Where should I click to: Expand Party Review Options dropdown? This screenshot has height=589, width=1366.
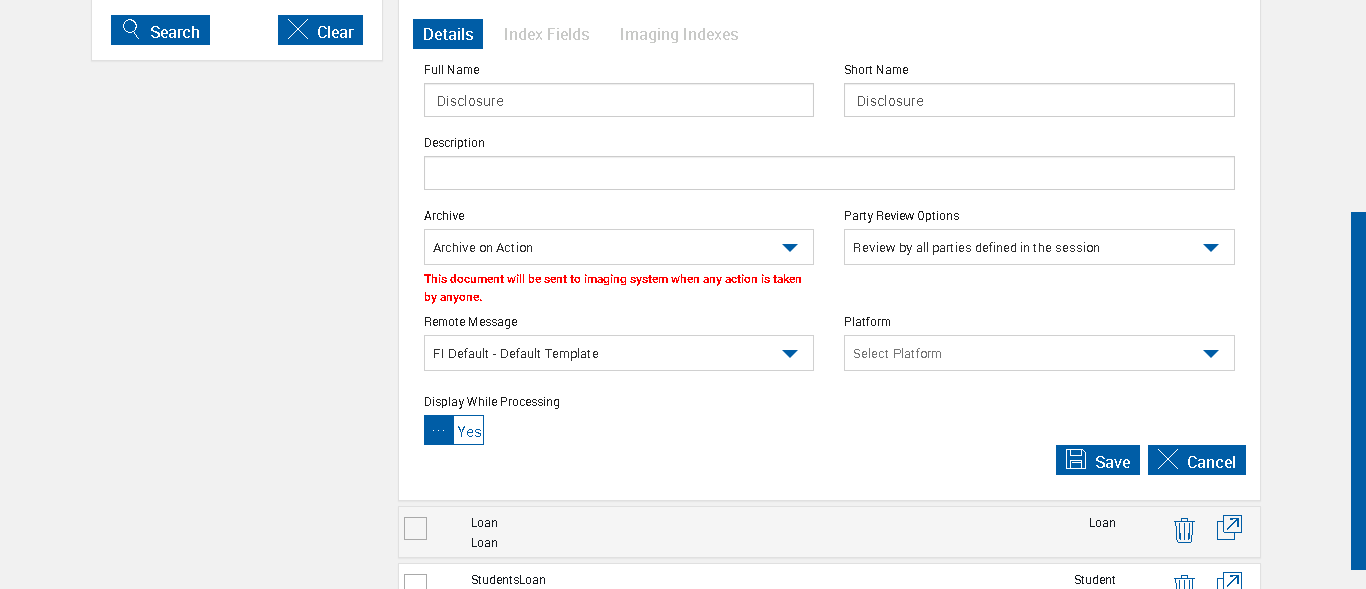point(1038,247)
